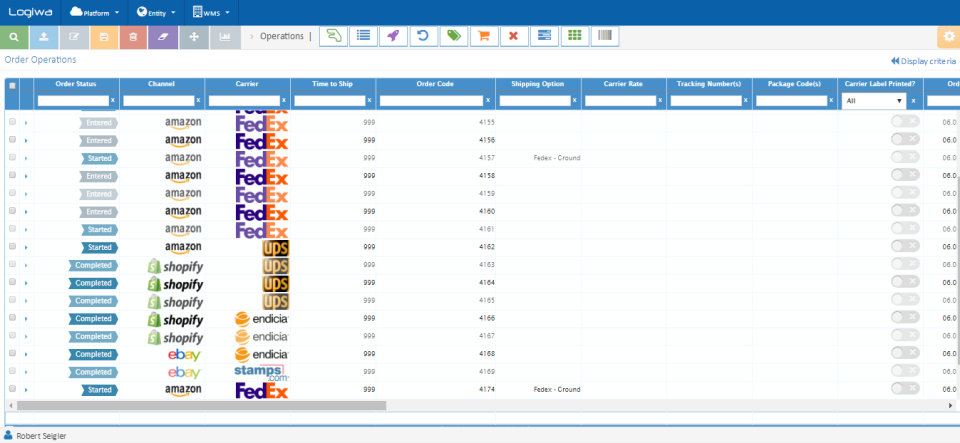Expand the row arrow for order 4160
The image size is (960, 443).
26,212
